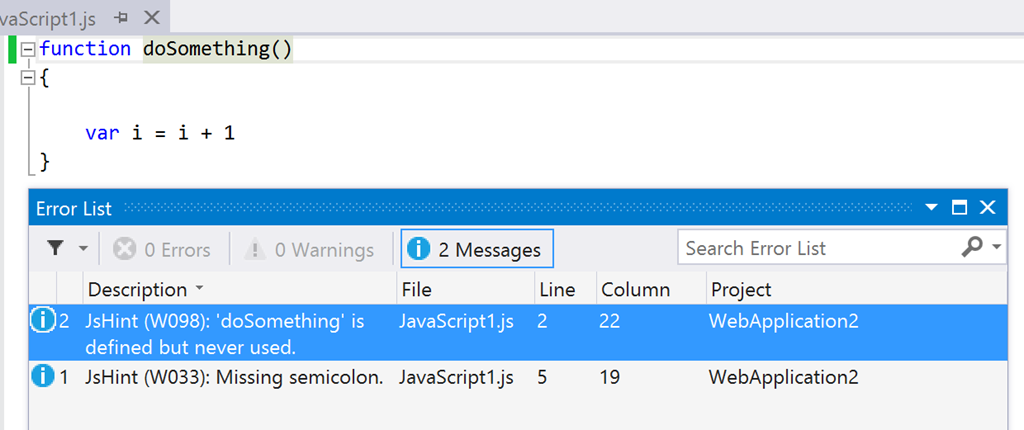Maximize the Error List panel

point(960,208)
